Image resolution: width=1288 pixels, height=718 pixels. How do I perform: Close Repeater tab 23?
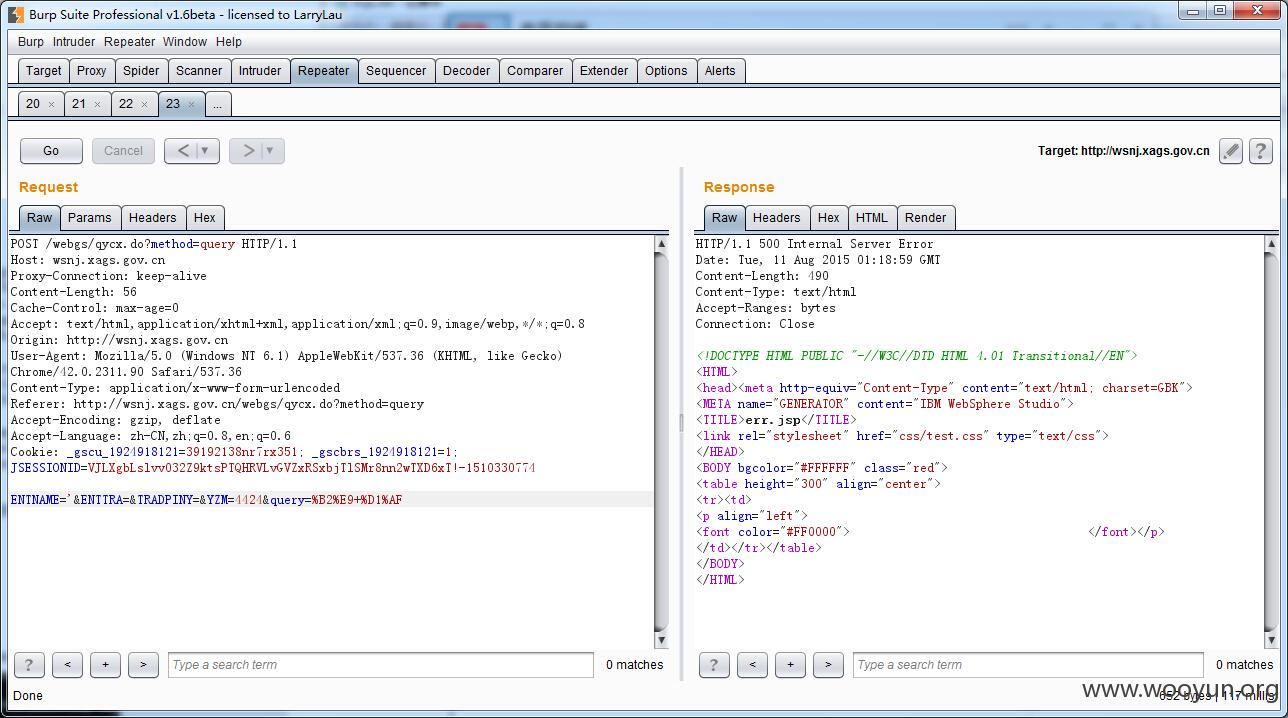pyautogui.click(x=191, y=104)
